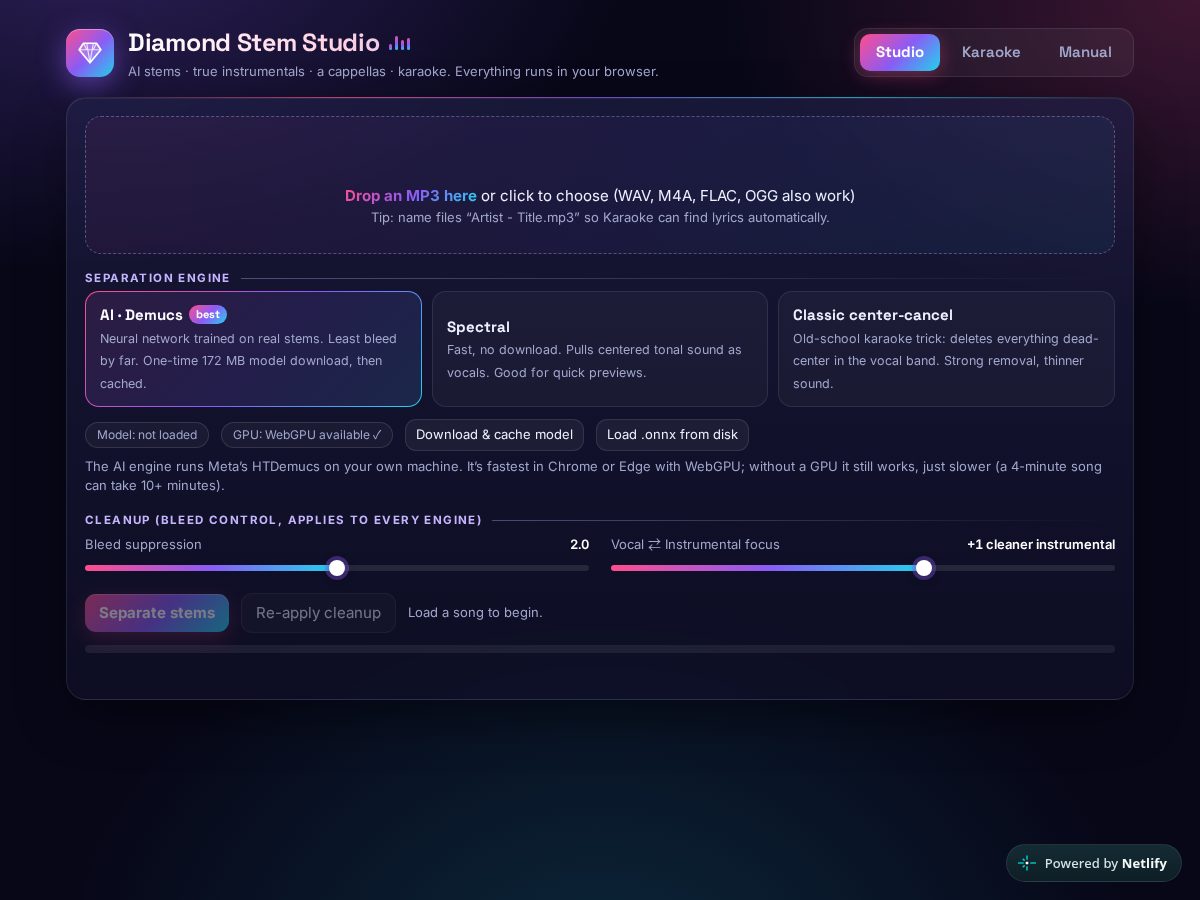Click Download & cache model button
The height and width of the screenshot is (900, 1200).
point(494,435)
